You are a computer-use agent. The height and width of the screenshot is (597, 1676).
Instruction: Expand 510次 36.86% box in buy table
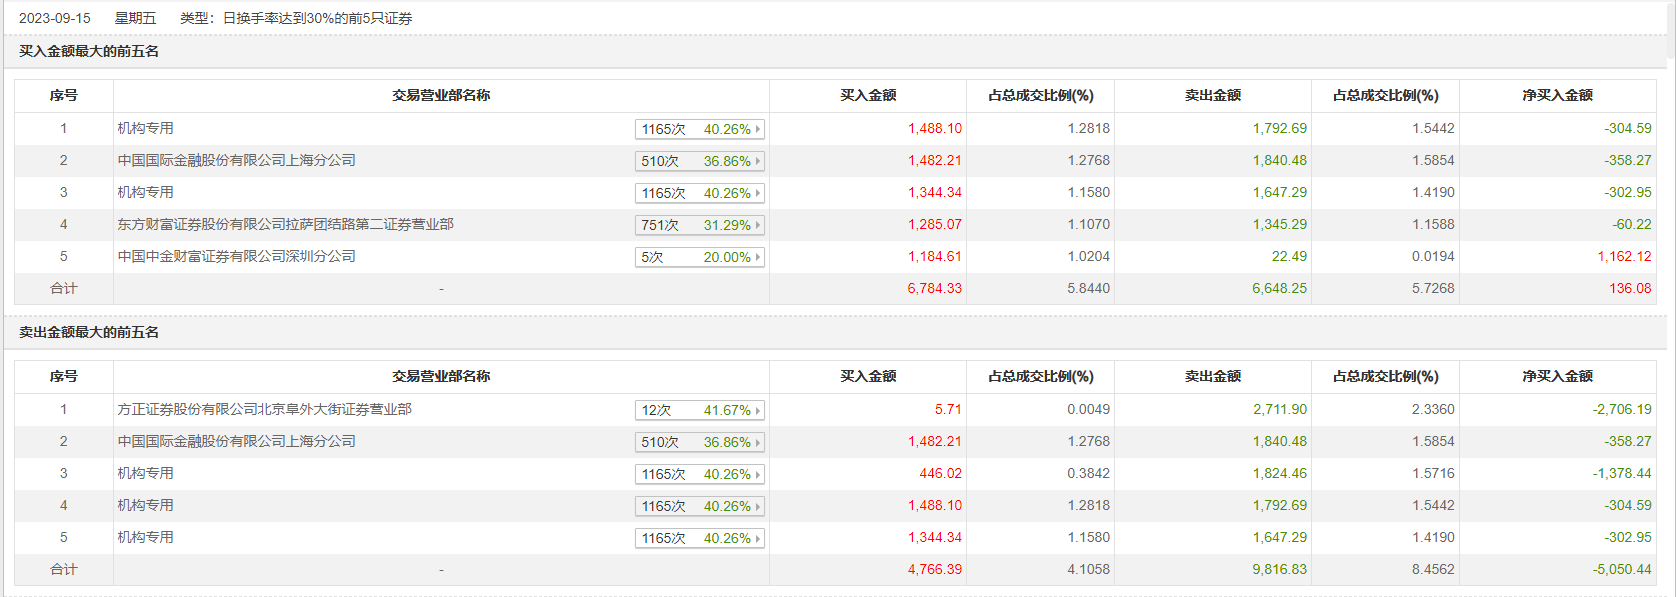(x=699, y=161)
